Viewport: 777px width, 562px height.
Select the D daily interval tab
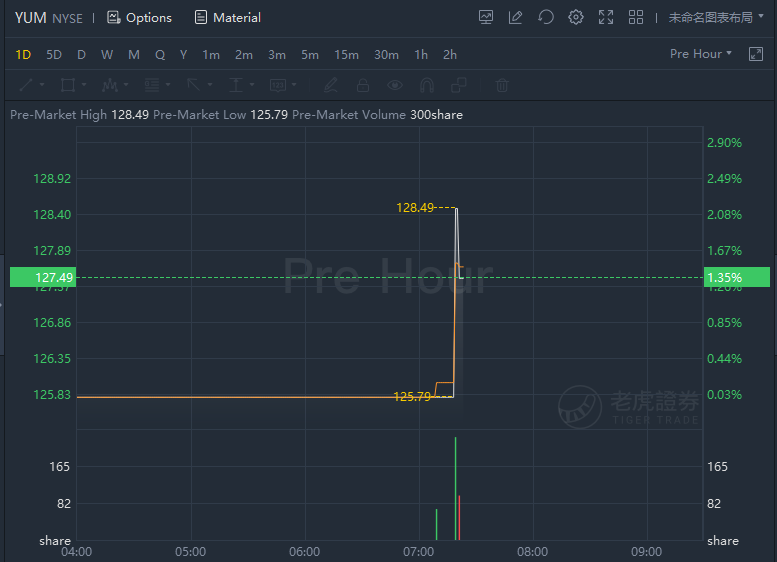click(81, 55)
